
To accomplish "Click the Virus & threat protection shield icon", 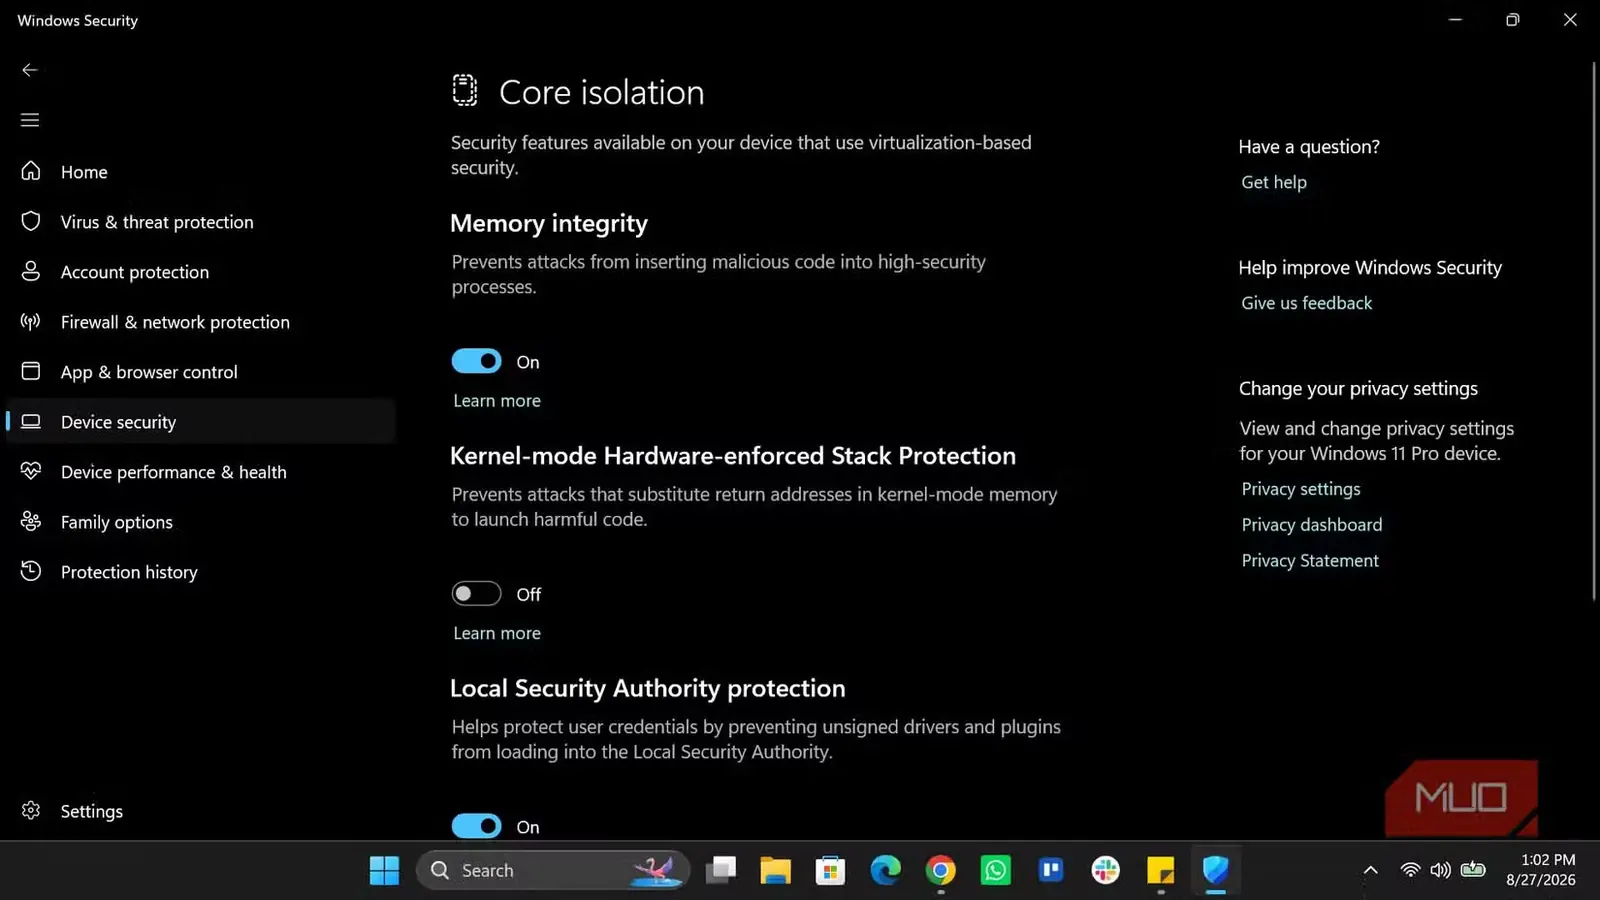I will [x=31, y=221].
